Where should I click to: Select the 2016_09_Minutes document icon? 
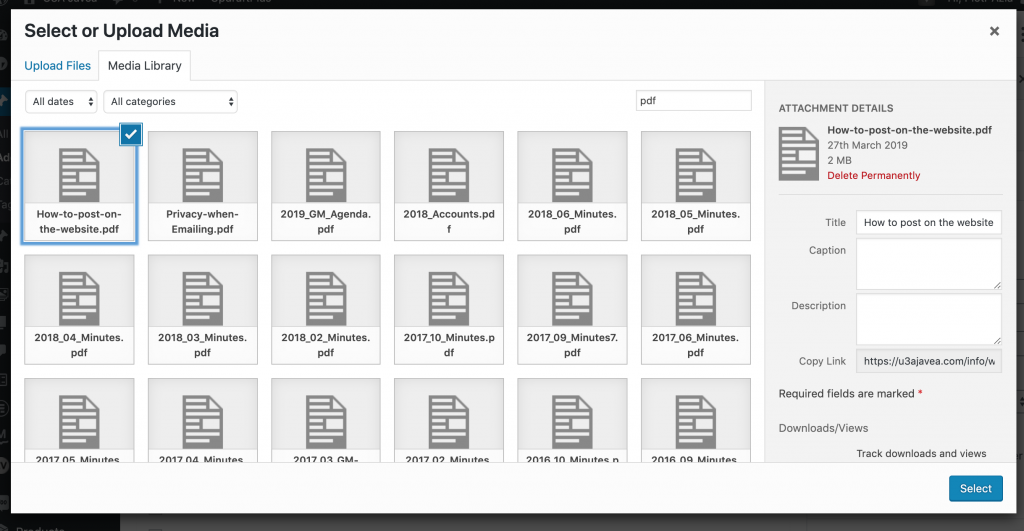696,422
